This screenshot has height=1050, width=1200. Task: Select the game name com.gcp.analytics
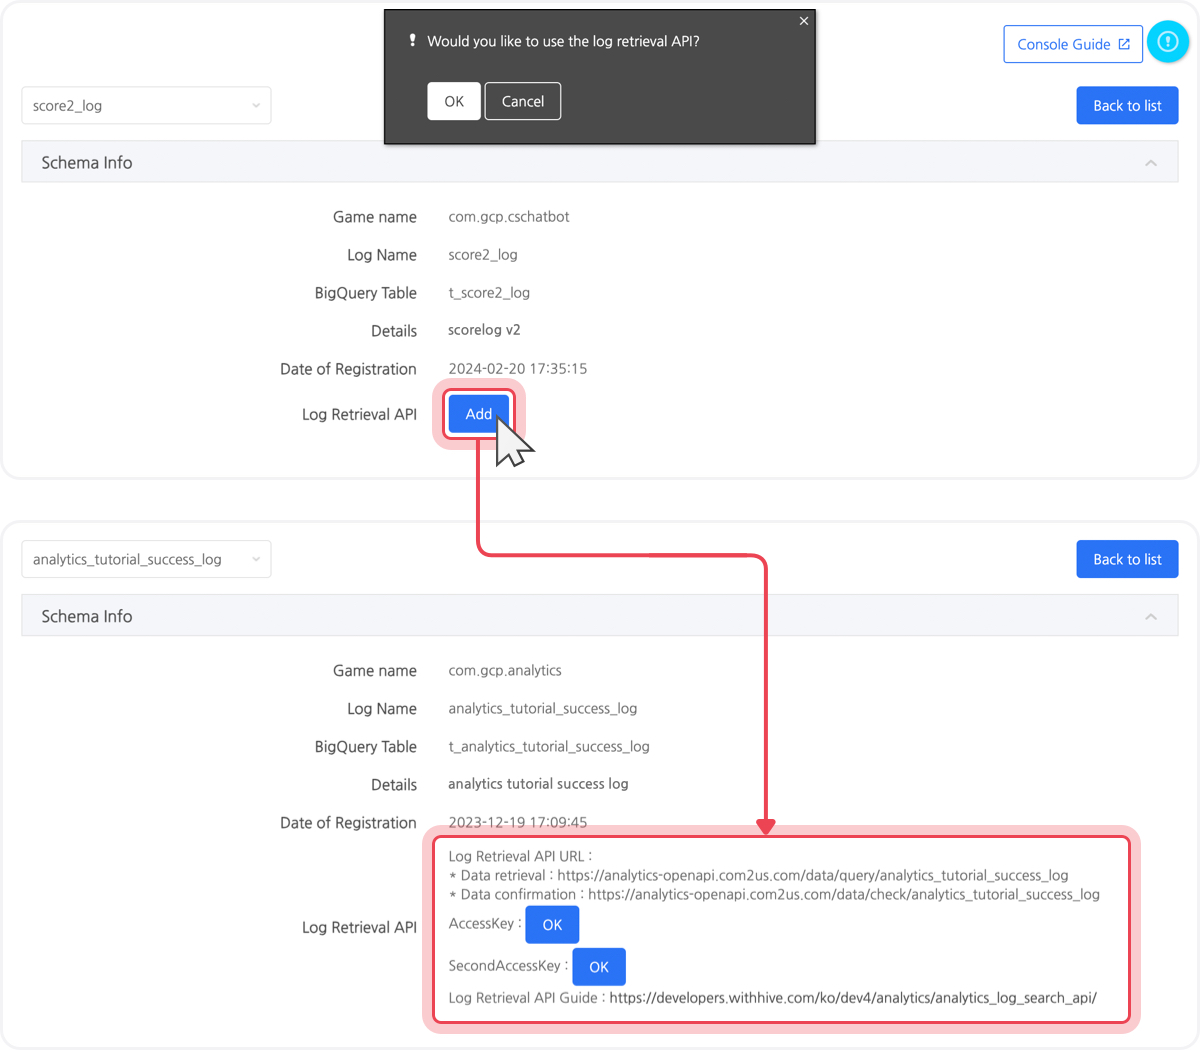coord(505,671)
